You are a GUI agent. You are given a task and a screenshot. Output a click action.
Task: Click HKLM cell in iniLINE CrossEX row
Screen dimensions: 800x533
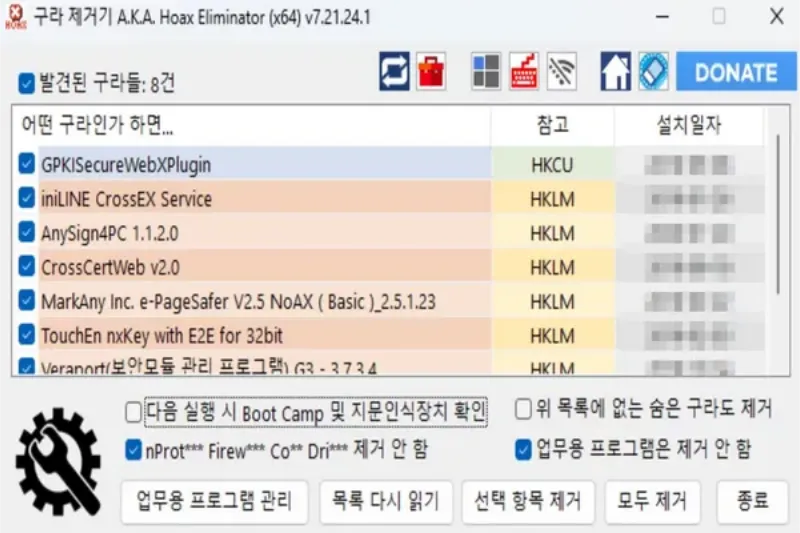tap(553, 199)
